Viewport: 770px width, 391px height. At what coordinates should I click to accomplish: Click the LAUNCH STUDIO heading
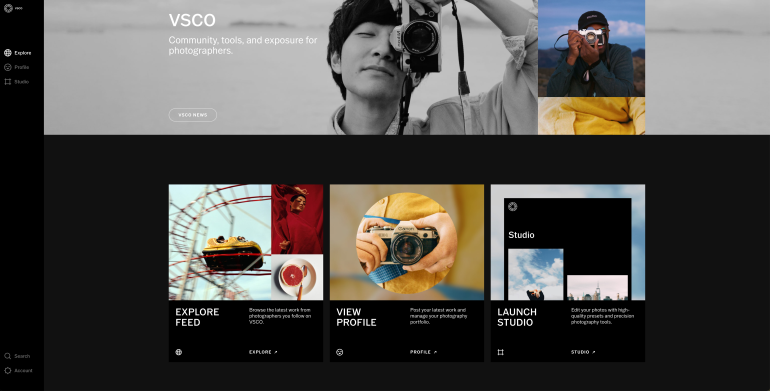(517, 317)
